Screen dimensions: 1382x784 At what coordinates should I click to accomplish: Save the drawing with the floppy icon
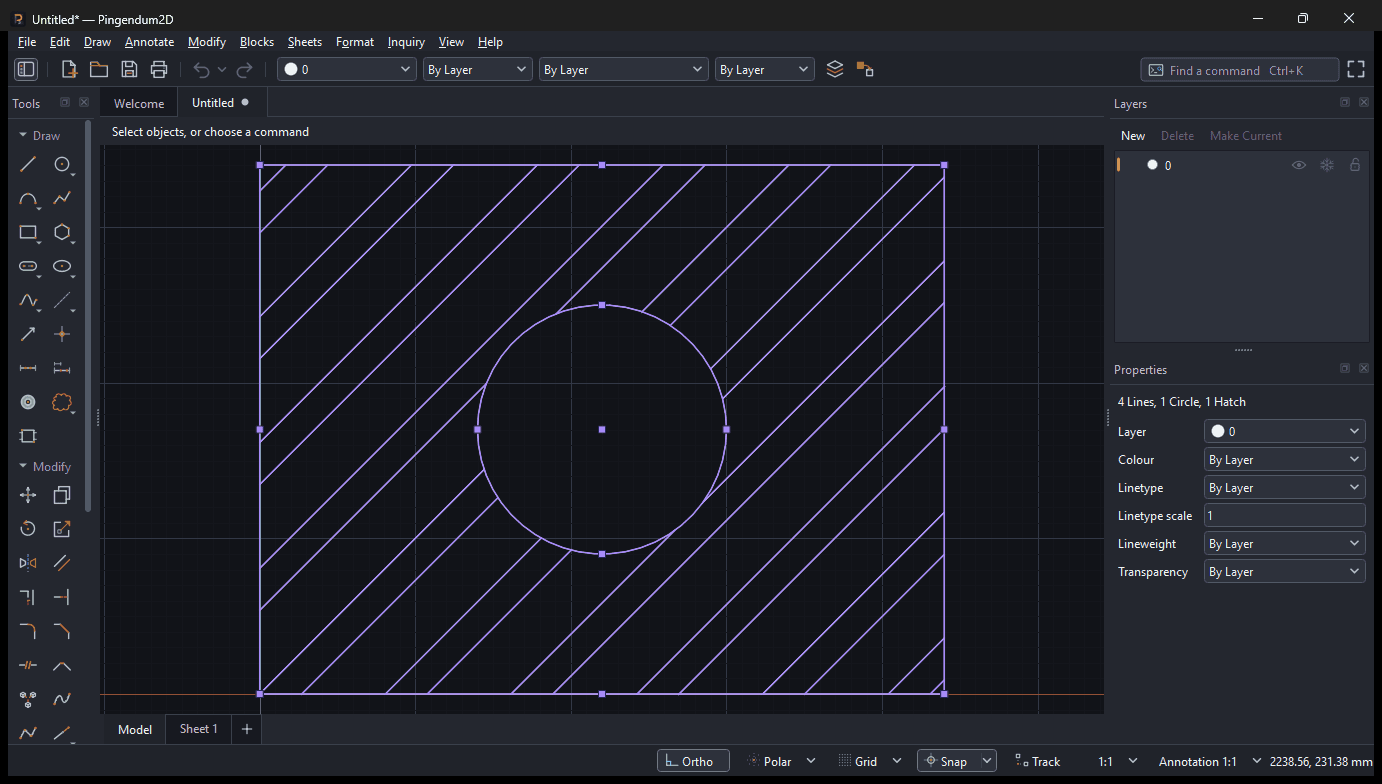[129, 69]
